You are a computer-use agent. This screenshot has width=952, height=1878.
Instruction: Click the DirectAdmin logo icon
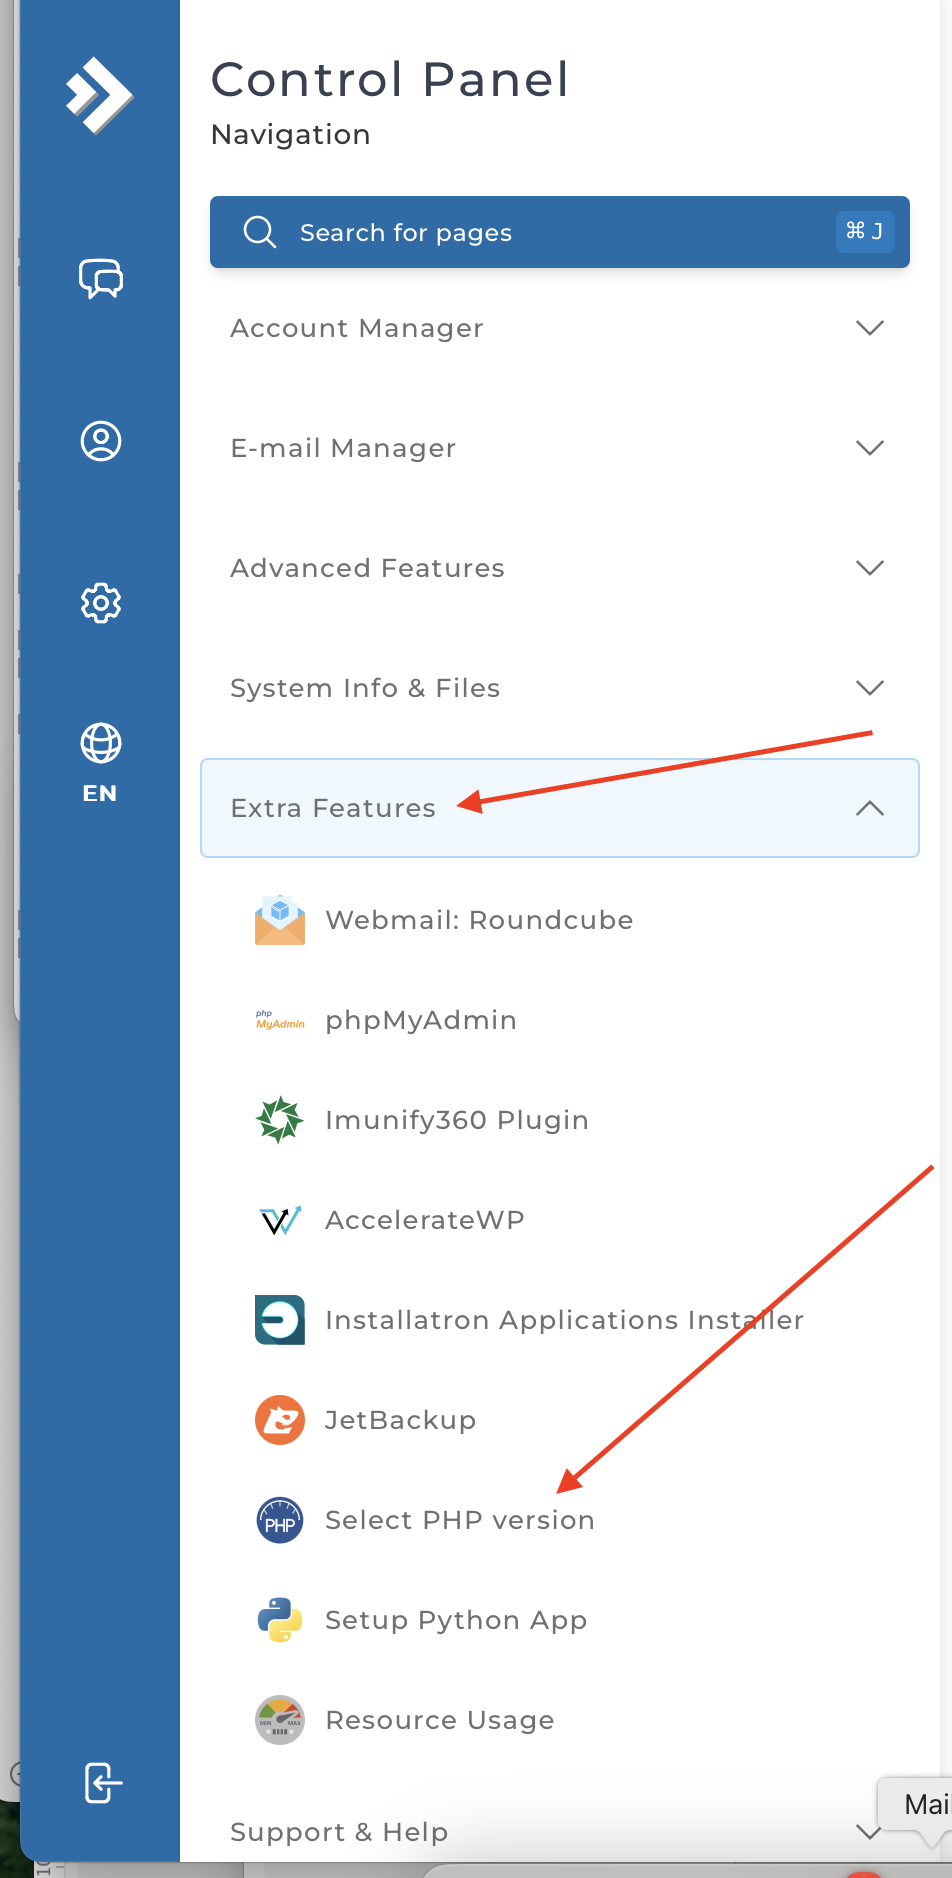[99, 95]
